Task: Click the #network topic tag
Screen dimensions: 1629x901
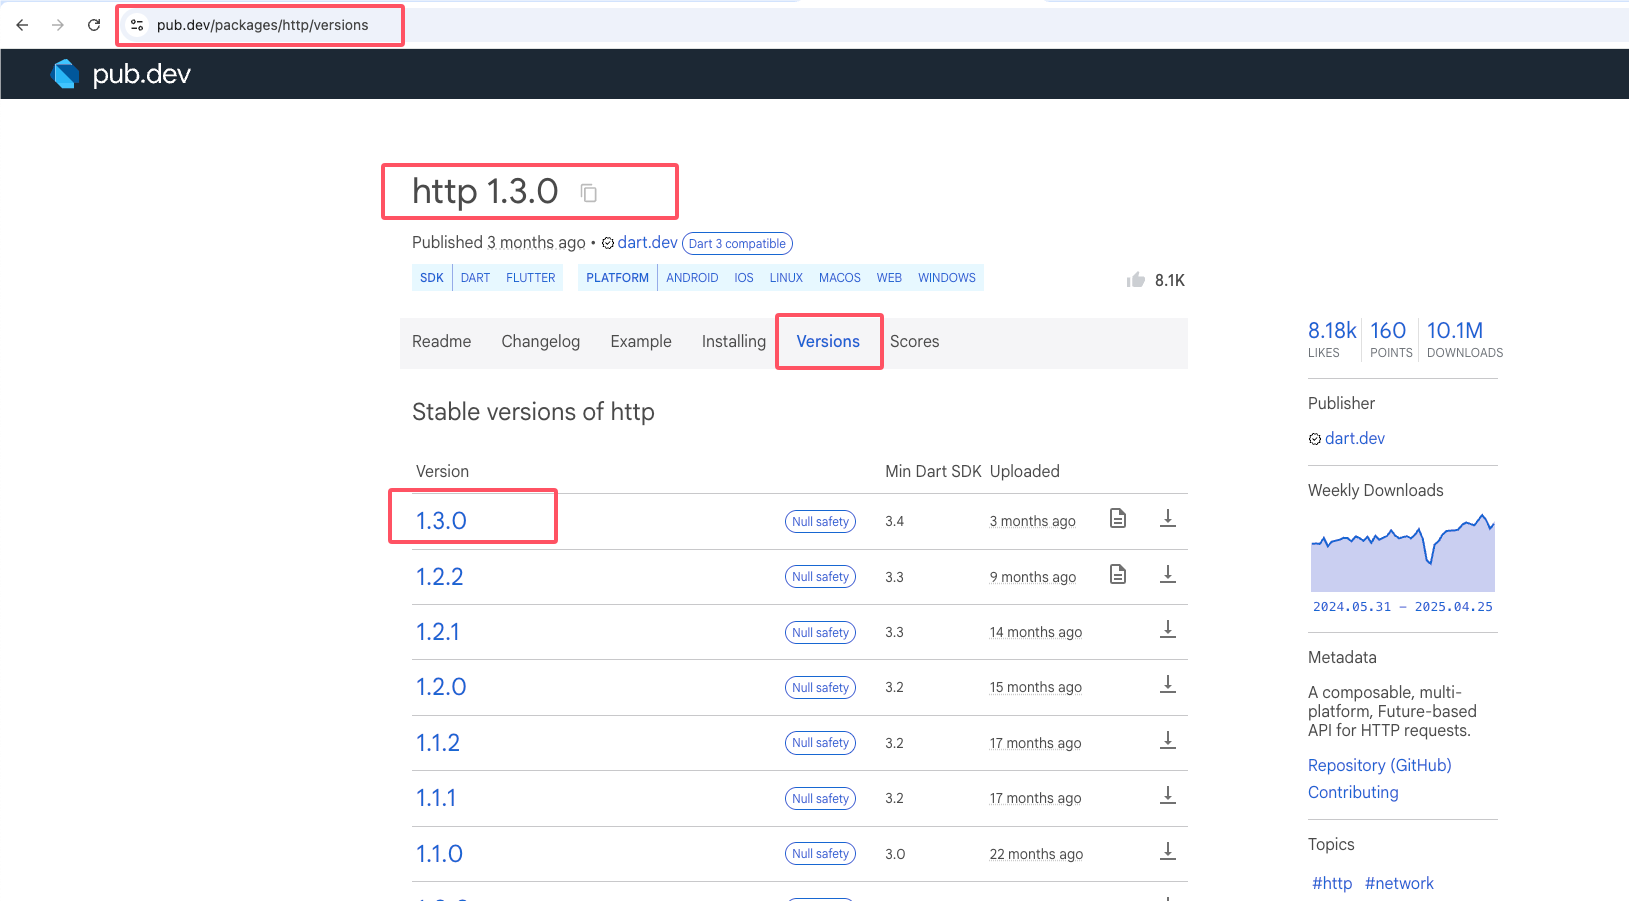Action: coord(1399,883)
